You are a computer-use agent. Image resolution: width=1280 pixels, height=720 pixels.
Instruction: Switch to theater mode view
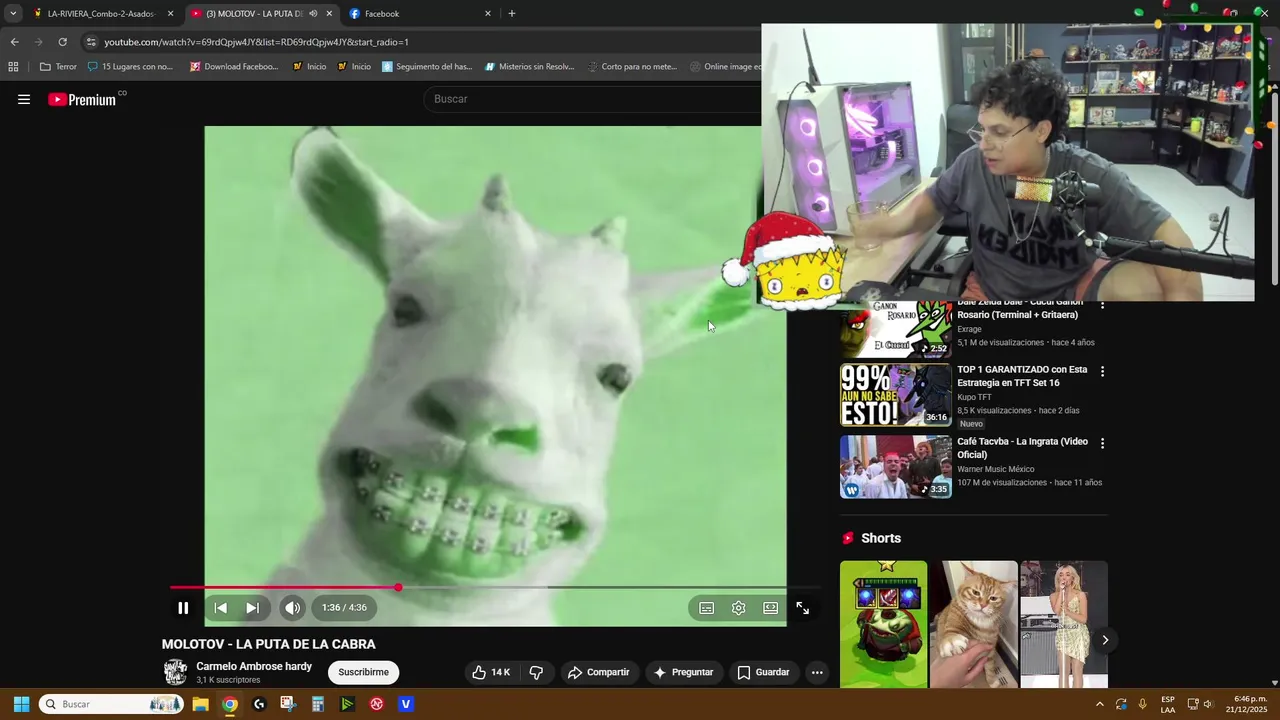tap(770, 608)
